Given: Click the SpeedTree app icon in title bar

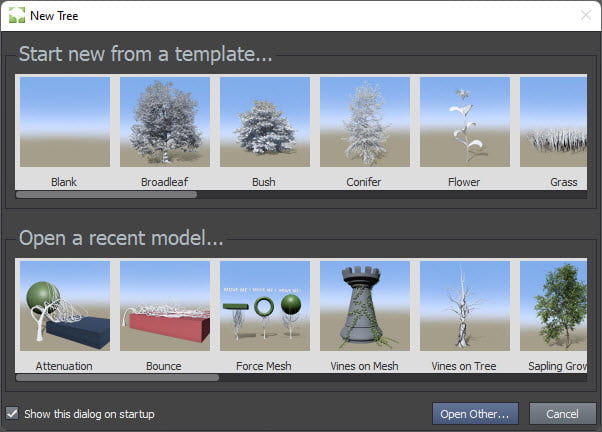Looking at the screenshot, I should (x=17, y=15).
